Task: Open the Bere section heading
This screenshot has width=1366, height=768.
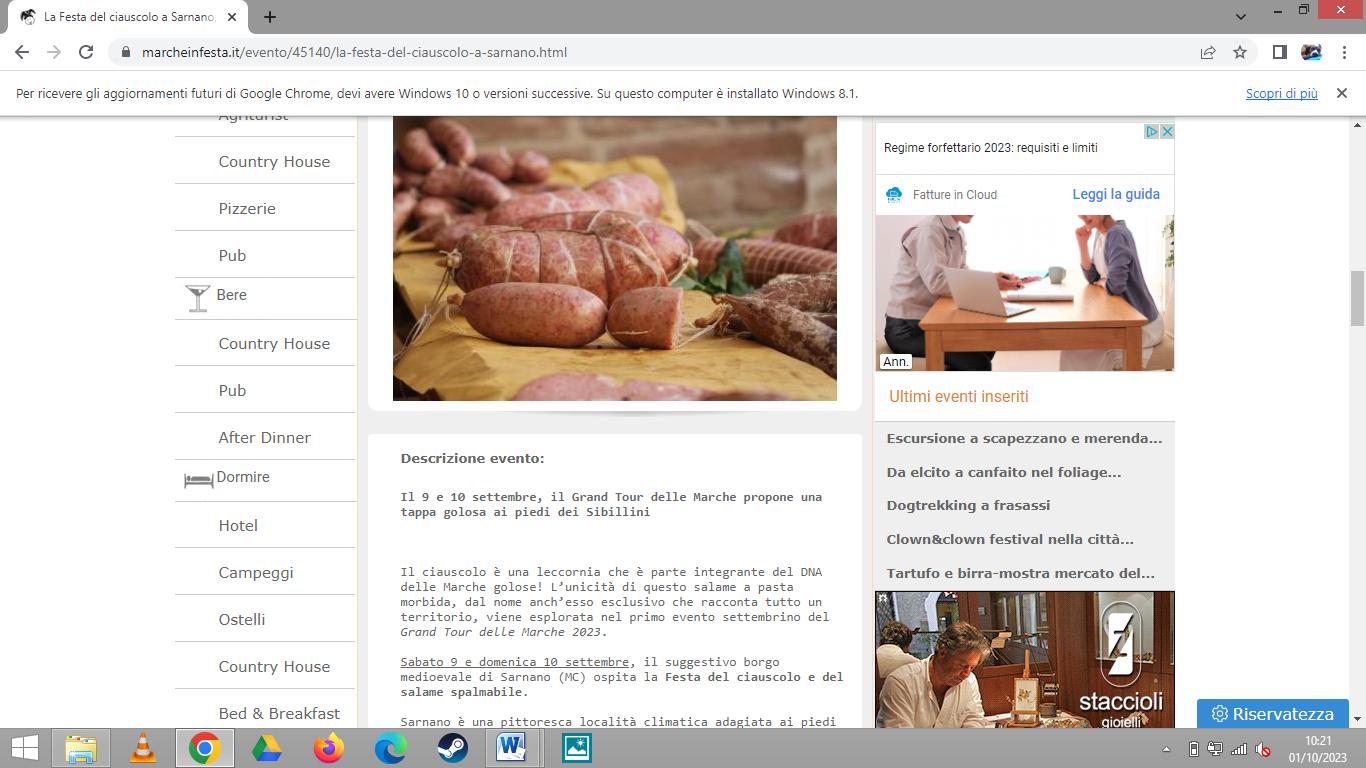Action: tap(231, 295)
